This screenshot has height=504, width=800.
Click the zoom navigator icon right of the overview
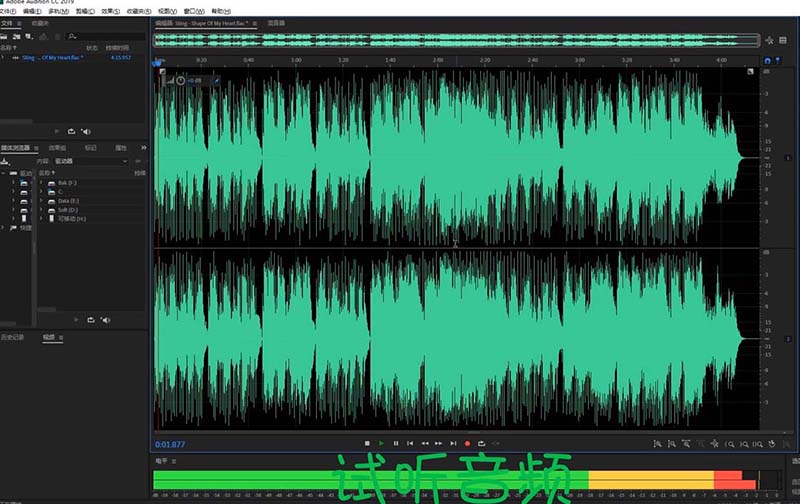[x=769, y=40]
